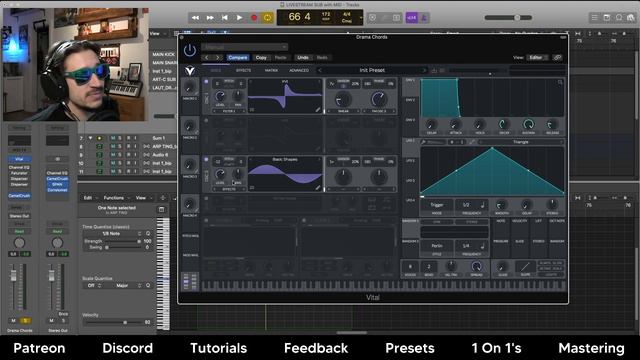Click the MACRO 1 knob

(190, 88)
